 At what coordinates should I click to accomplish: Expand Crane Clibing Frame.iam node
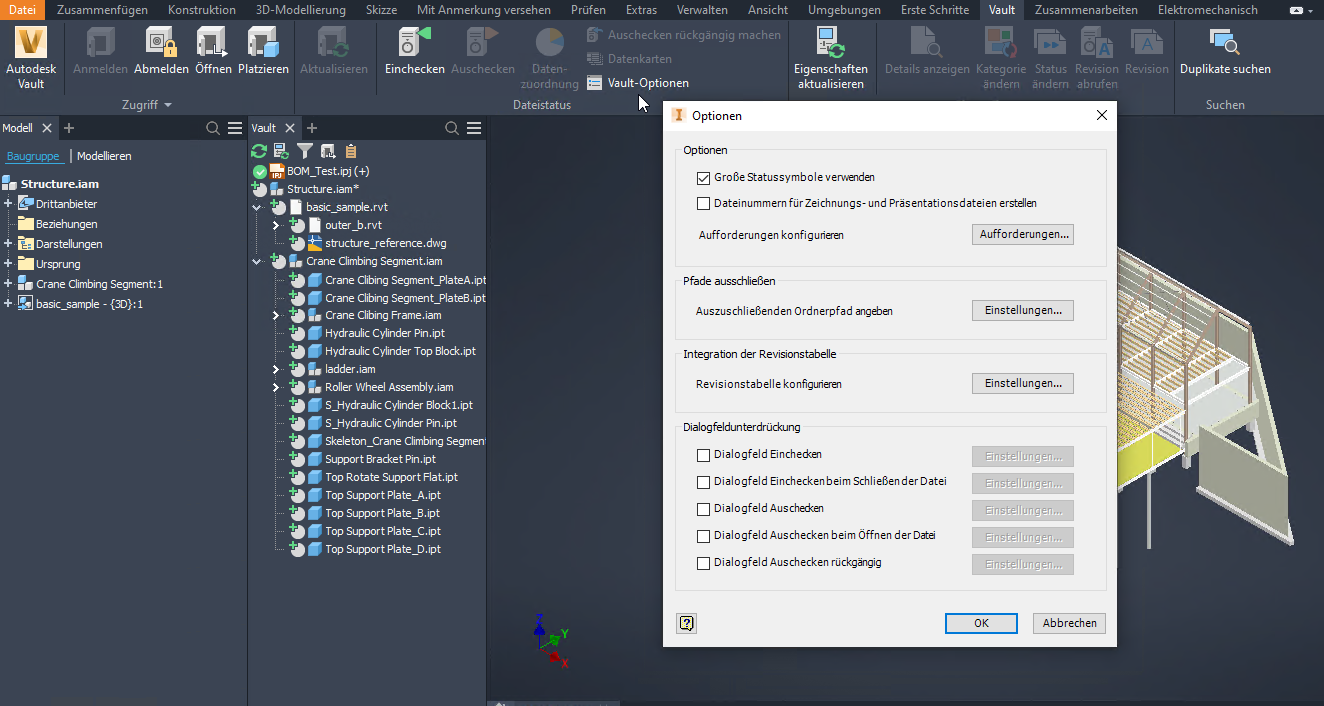point(276,315)
